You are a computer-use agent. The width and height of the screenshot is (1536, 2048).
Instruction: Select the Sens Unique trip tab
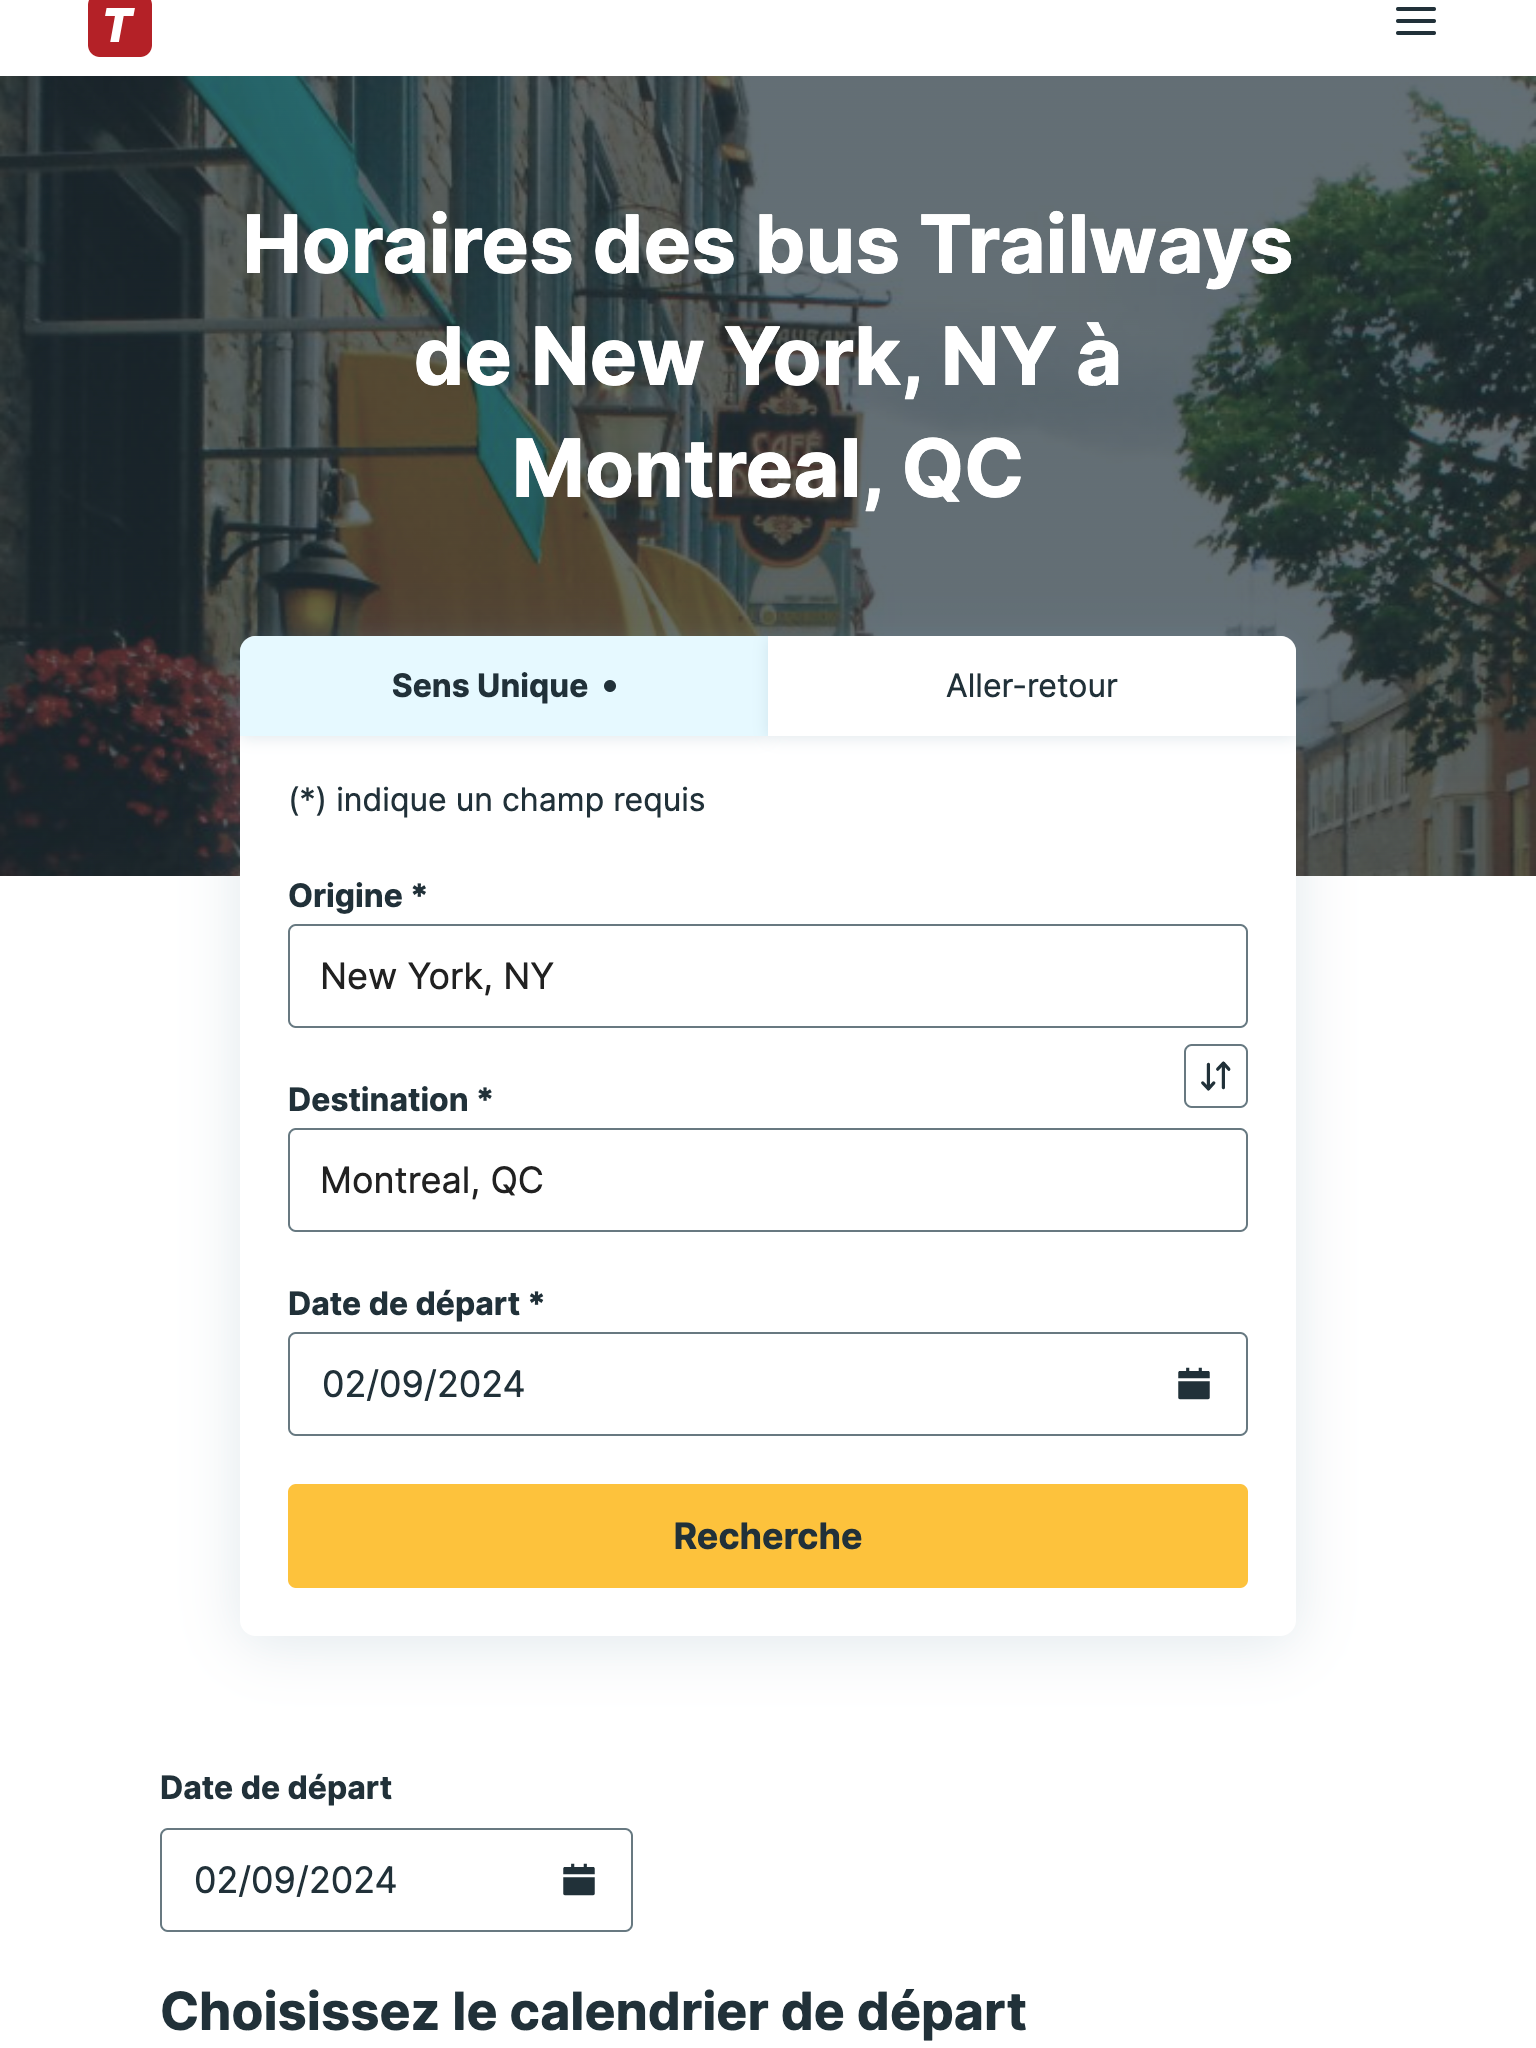coord(504,686)
